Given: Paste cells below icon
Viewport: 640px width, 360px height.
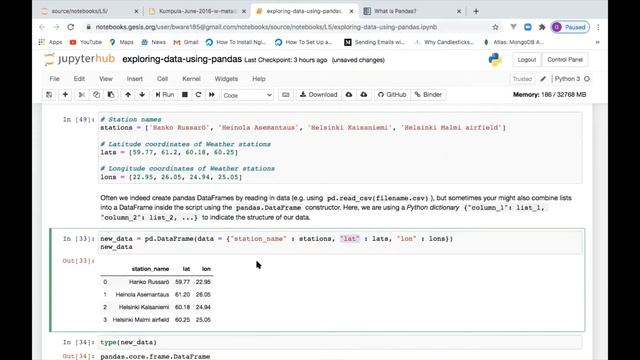Looking at the screenshot, I should 111,95.
